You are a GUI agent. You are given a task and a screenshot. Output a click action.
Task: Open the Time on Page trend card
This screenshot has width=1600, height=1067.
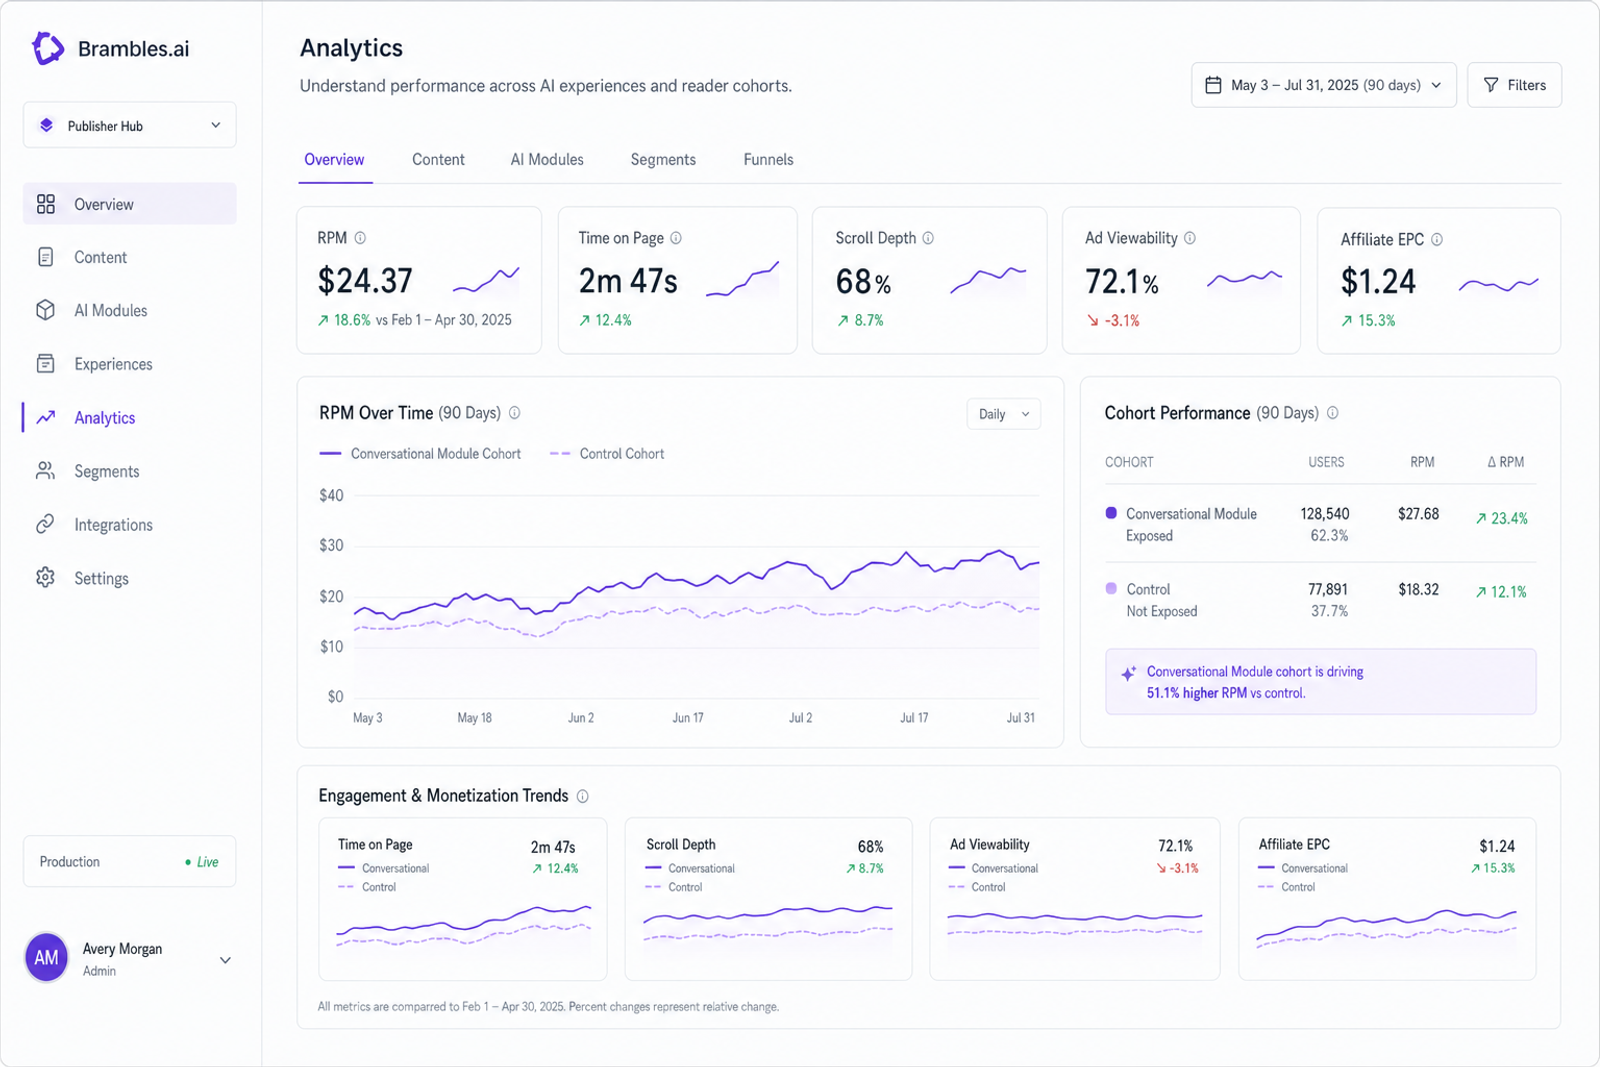(463, 899)
